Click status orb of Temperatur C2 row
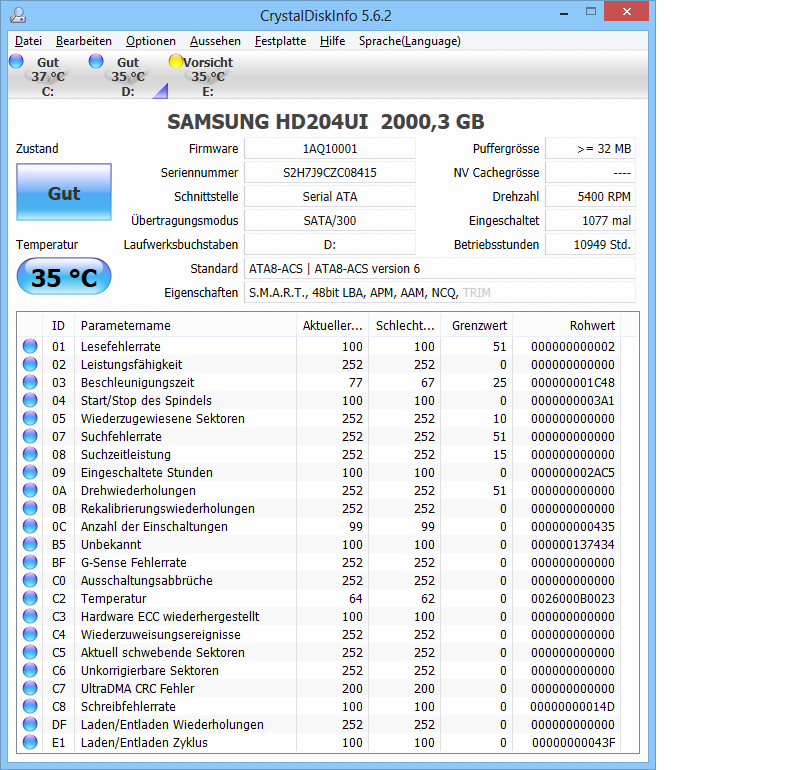This screenshot has height=770, width=800. (30, 598)
